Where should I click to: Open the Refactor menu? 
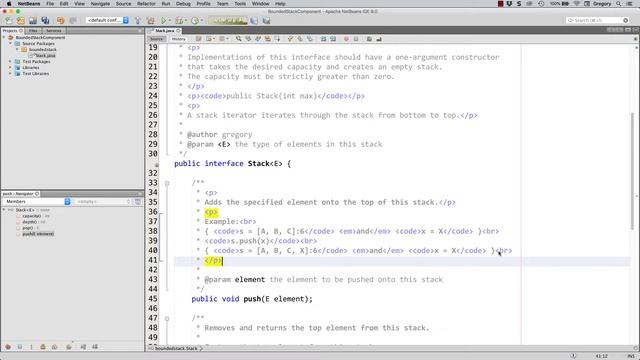146,4
